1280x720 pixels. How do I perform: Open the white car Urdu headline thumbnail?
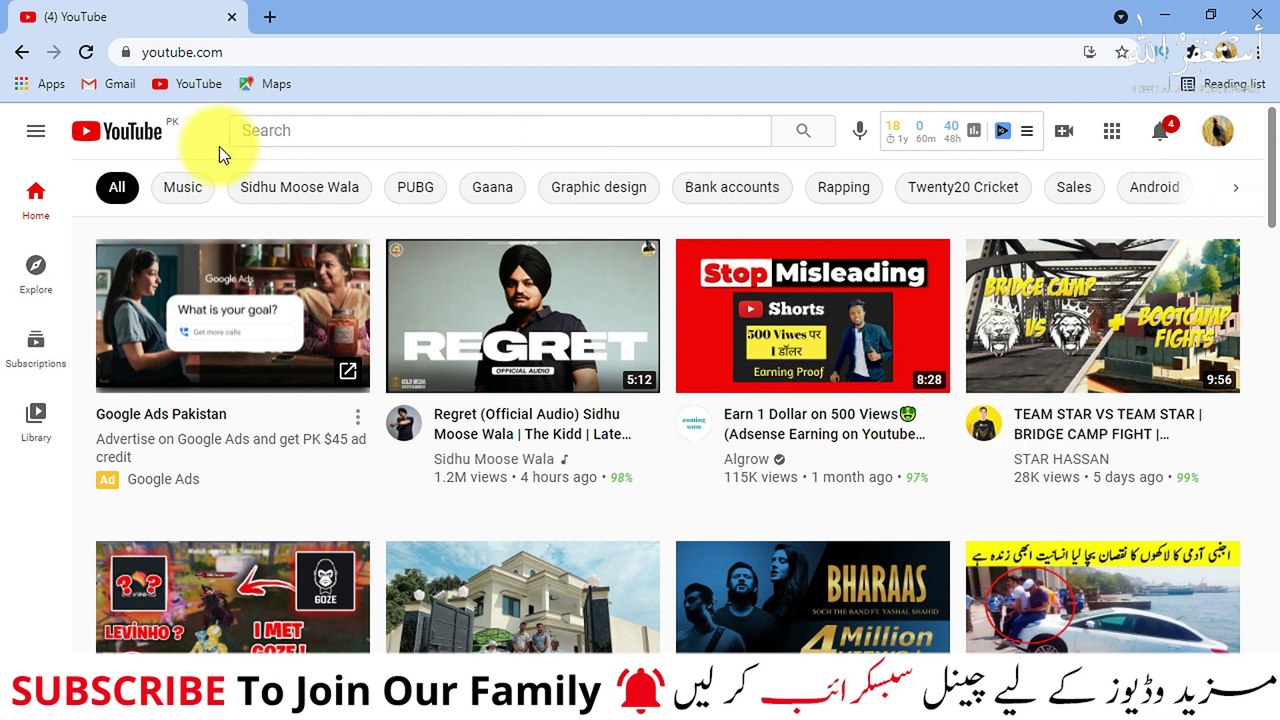(x=1103, y=597)
